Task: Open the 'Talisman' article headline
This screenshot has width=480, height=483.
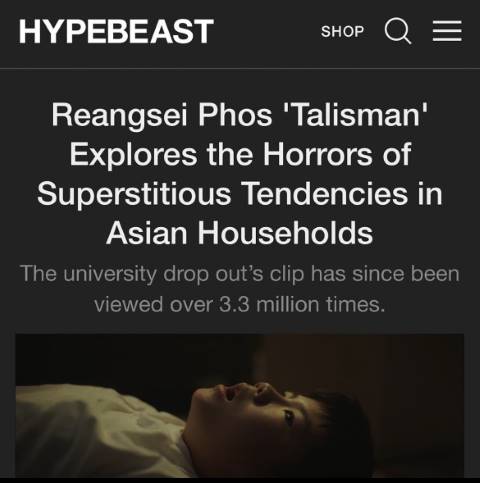Action: tap(240, 174)
